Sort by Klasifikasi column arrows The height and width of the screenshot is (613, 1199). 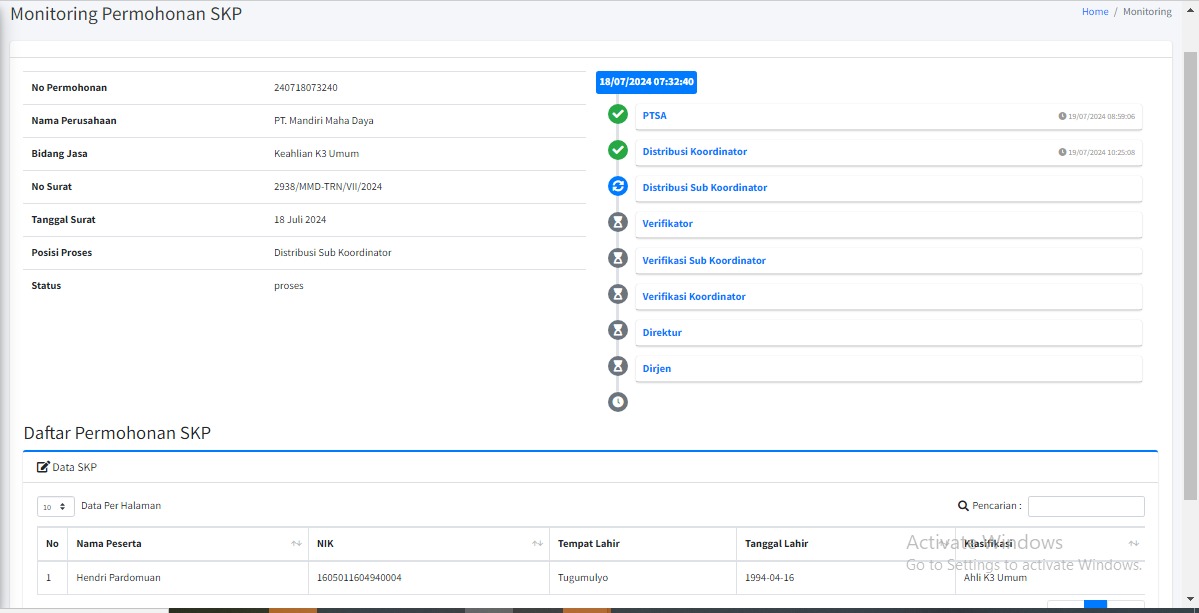coord(1133,544)
